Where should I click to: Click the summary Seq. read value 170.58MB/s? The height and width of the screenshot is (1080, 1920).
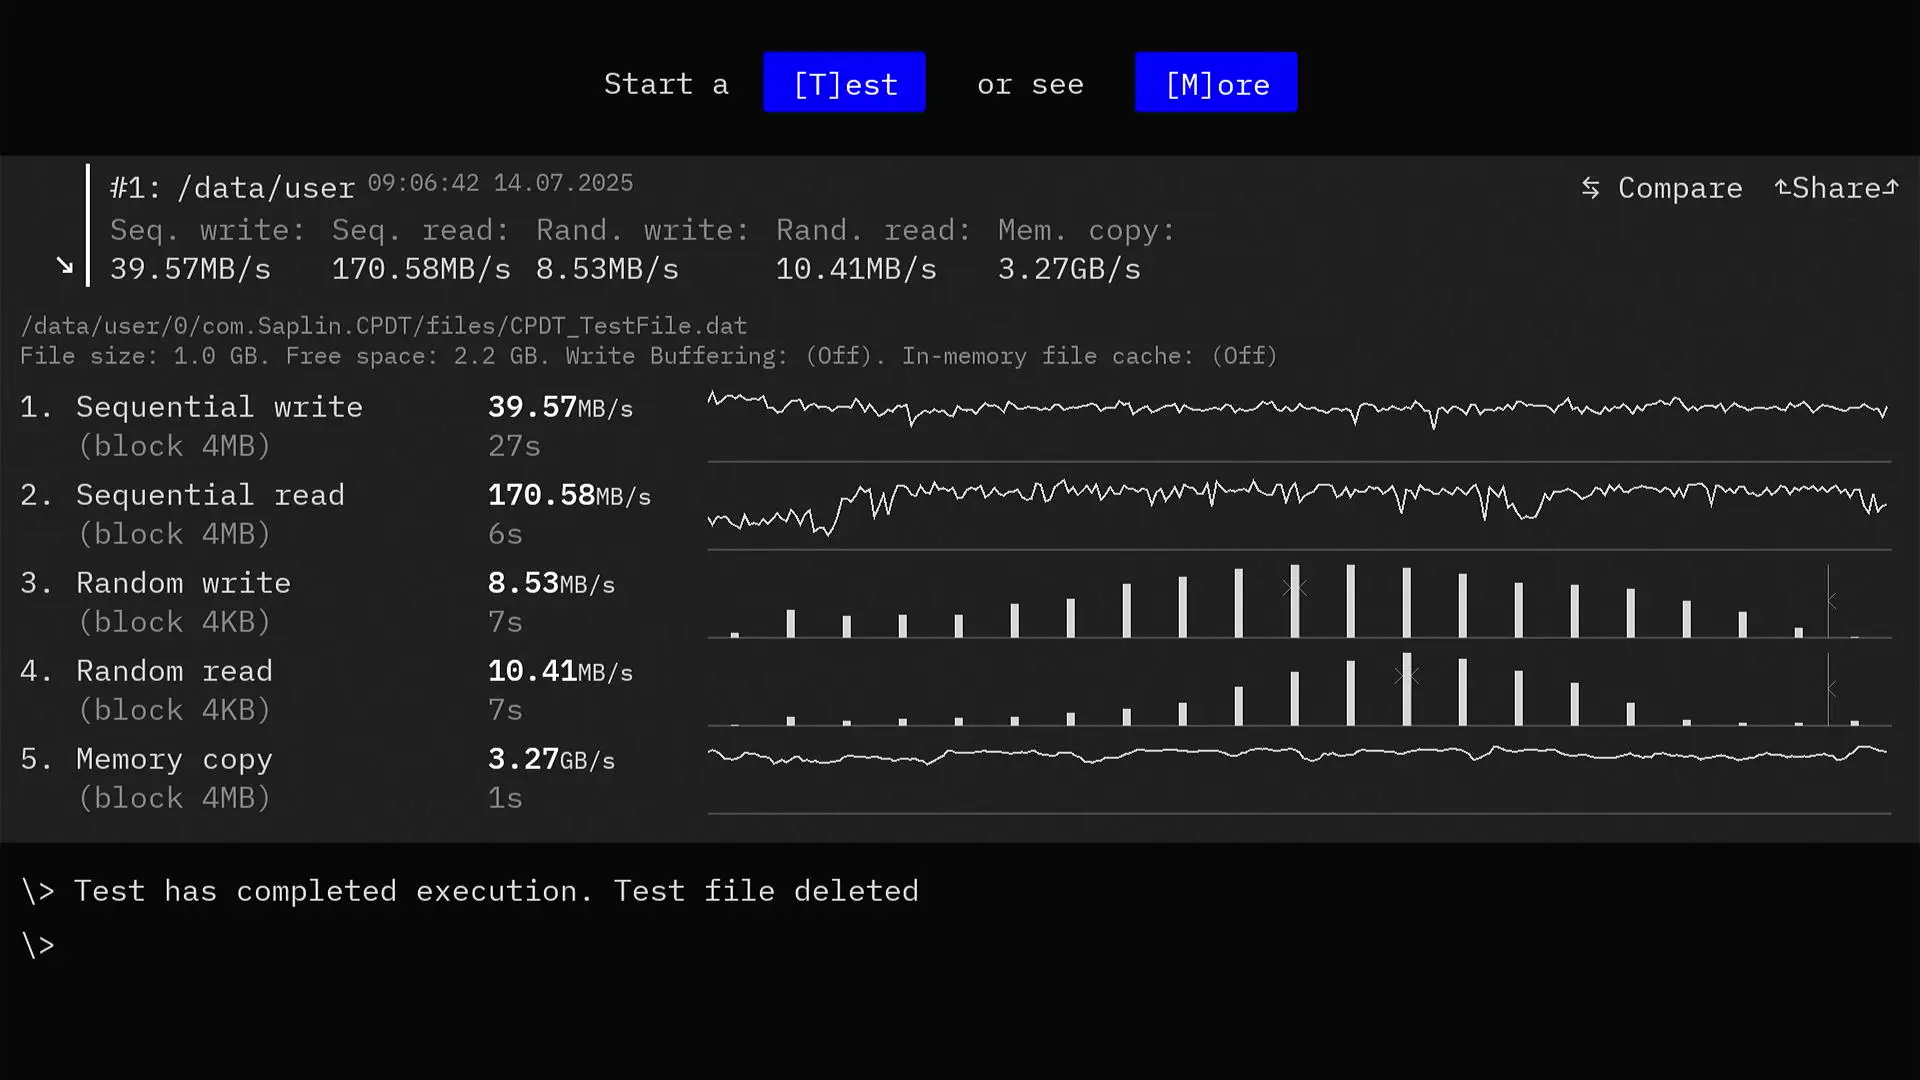[x=421, y=269]
